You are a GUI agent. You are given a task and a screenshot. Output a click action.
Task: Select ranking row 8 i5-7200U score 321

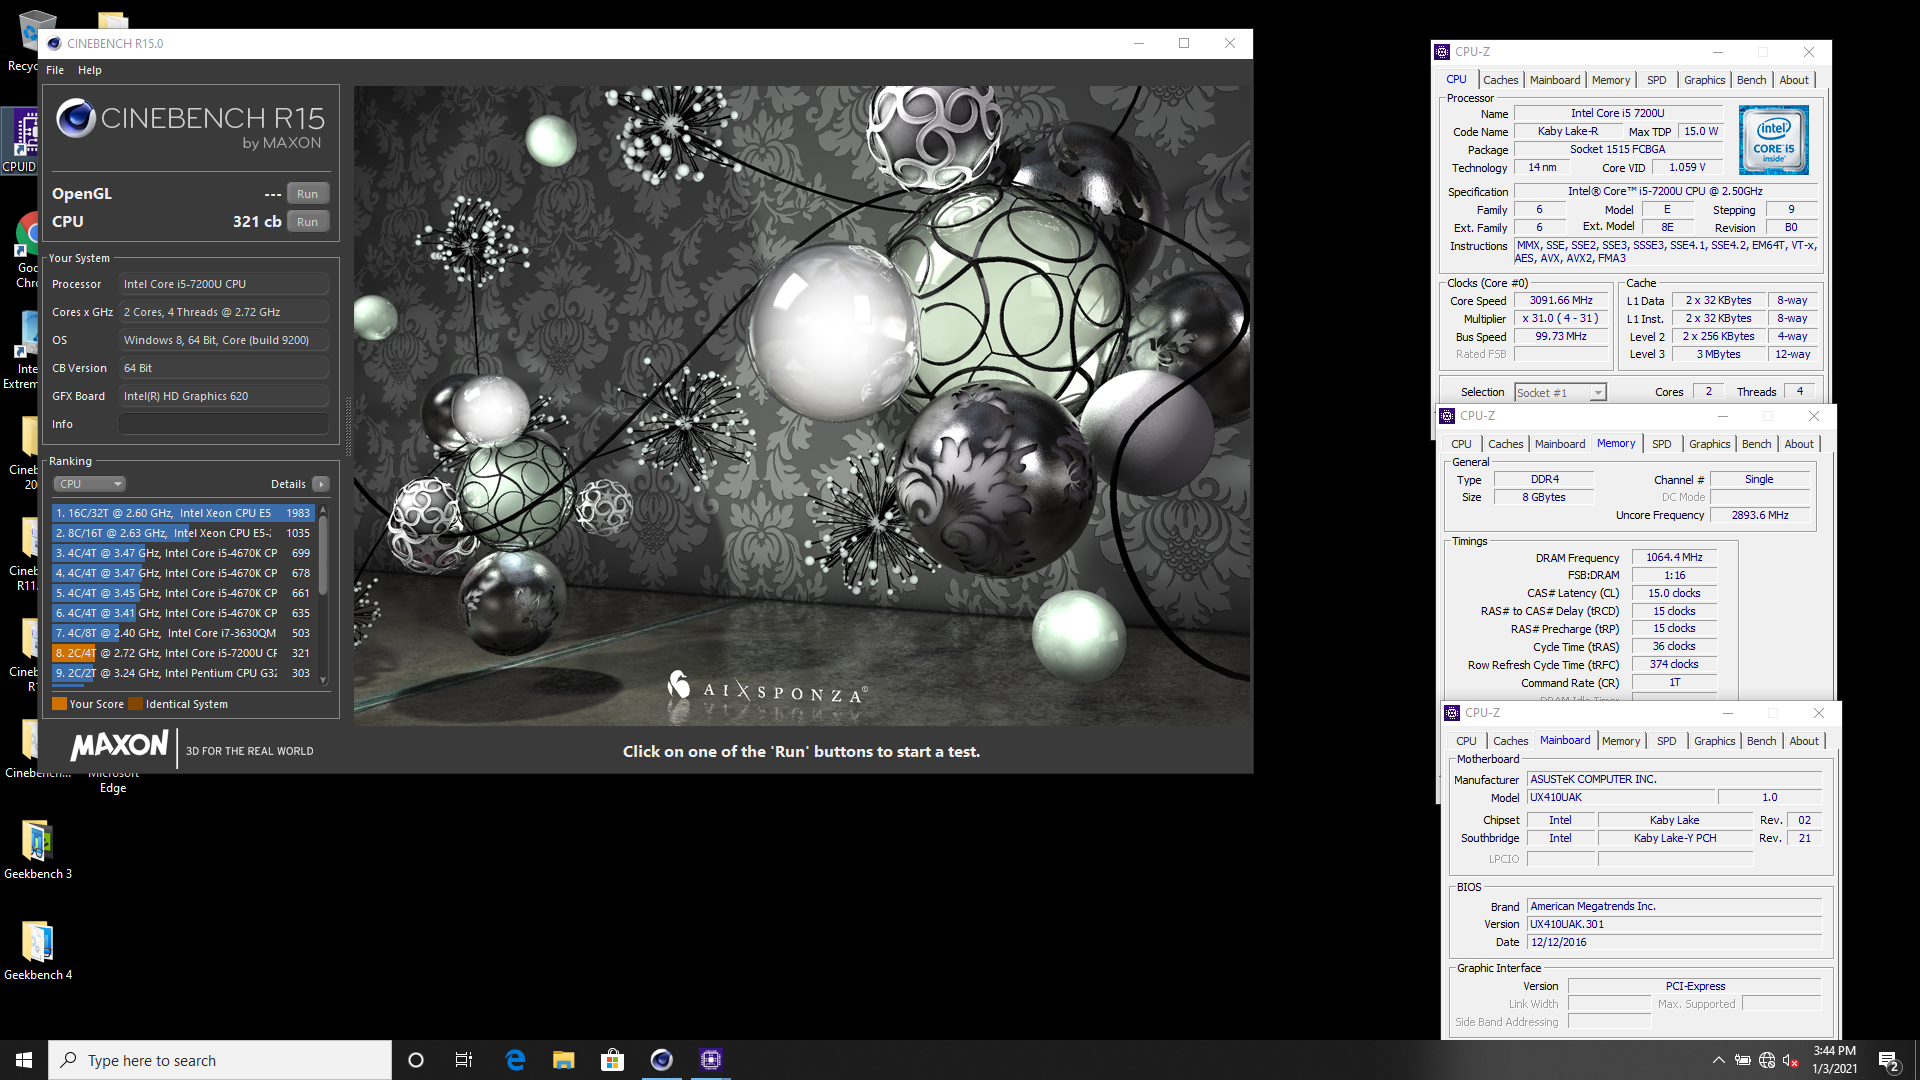click(183, 653)
